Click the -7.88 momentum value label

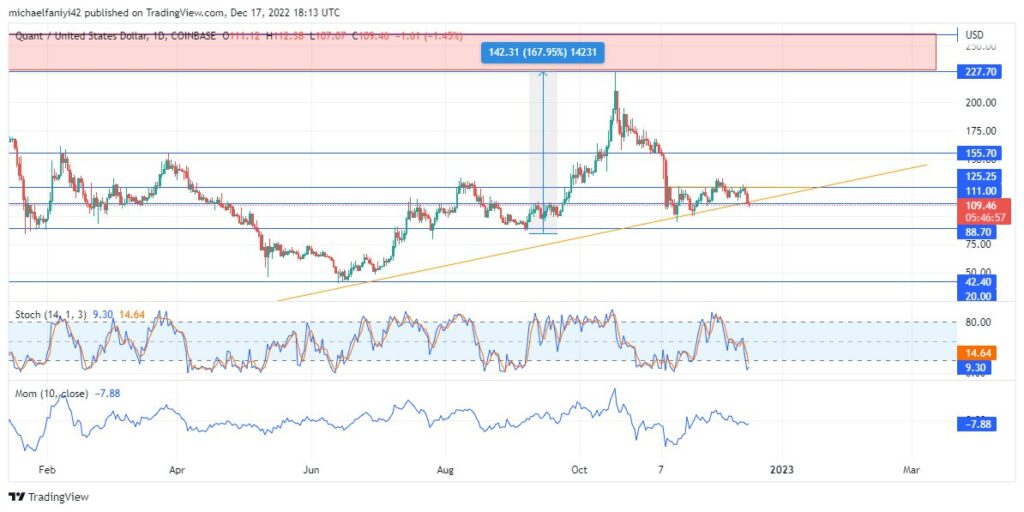[x=979, y=424]
